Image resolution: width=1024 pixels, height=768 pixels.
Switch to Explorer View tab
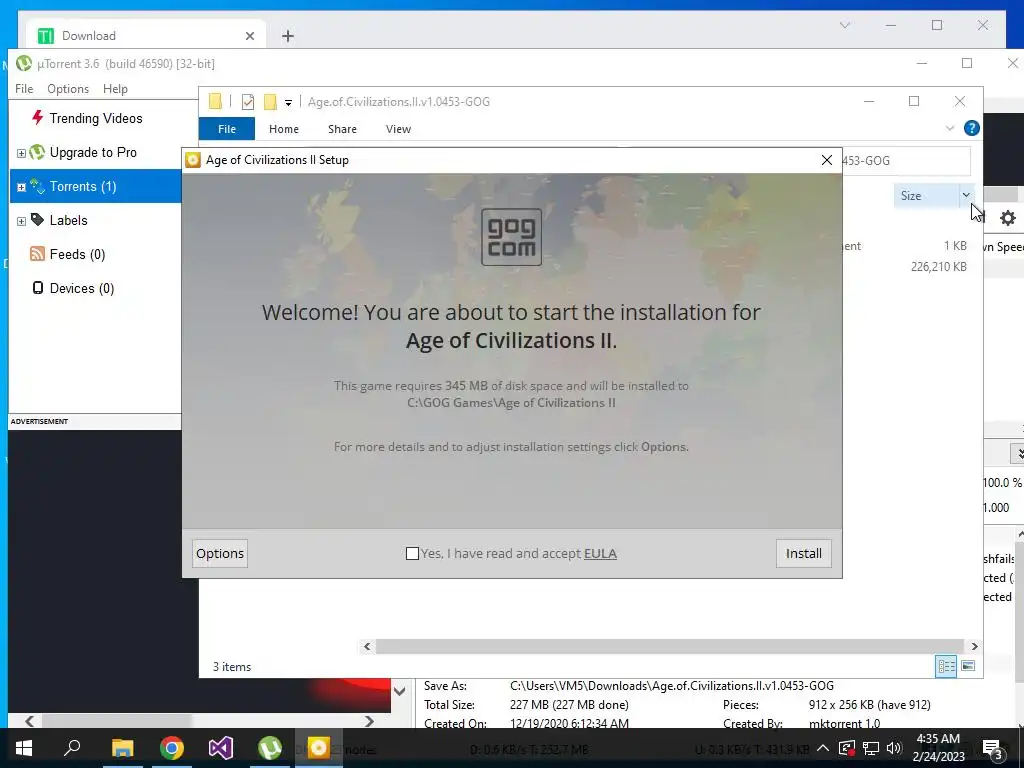(398, 129)
